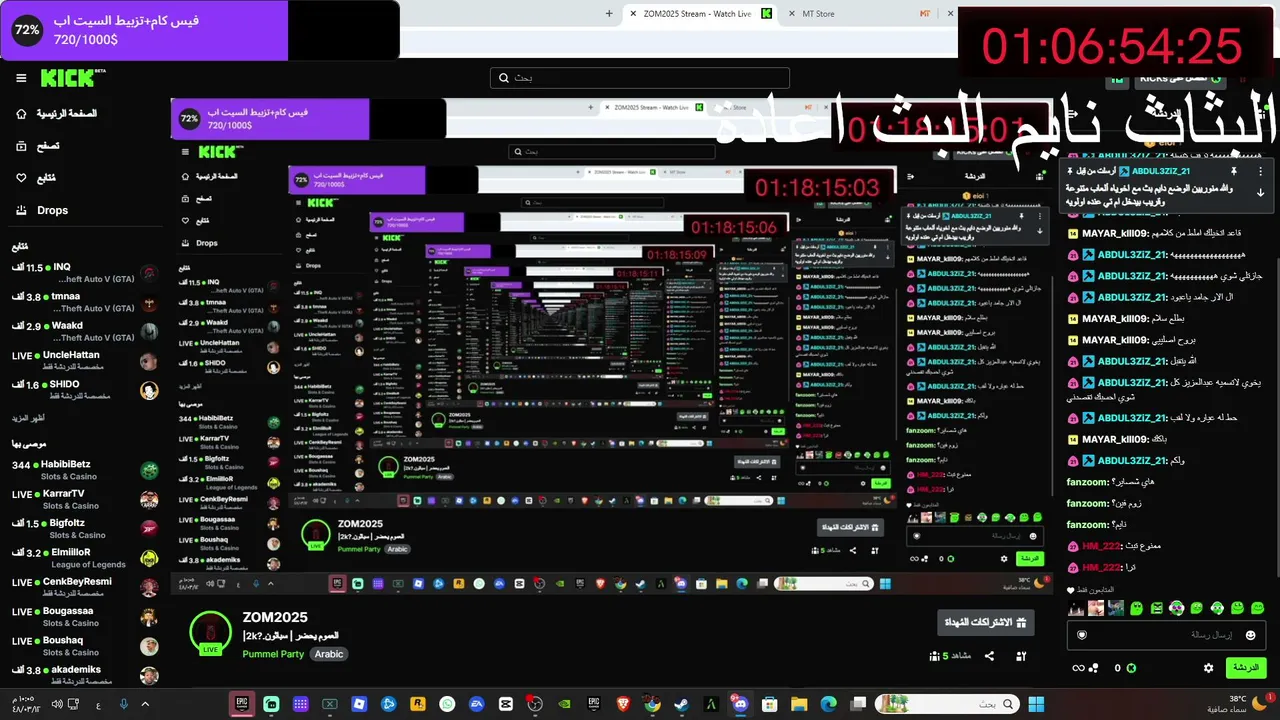The width and height of the screenshot is (1280, 720).
Task: Open the Pummel Party category link
Action: click(273, 654)
